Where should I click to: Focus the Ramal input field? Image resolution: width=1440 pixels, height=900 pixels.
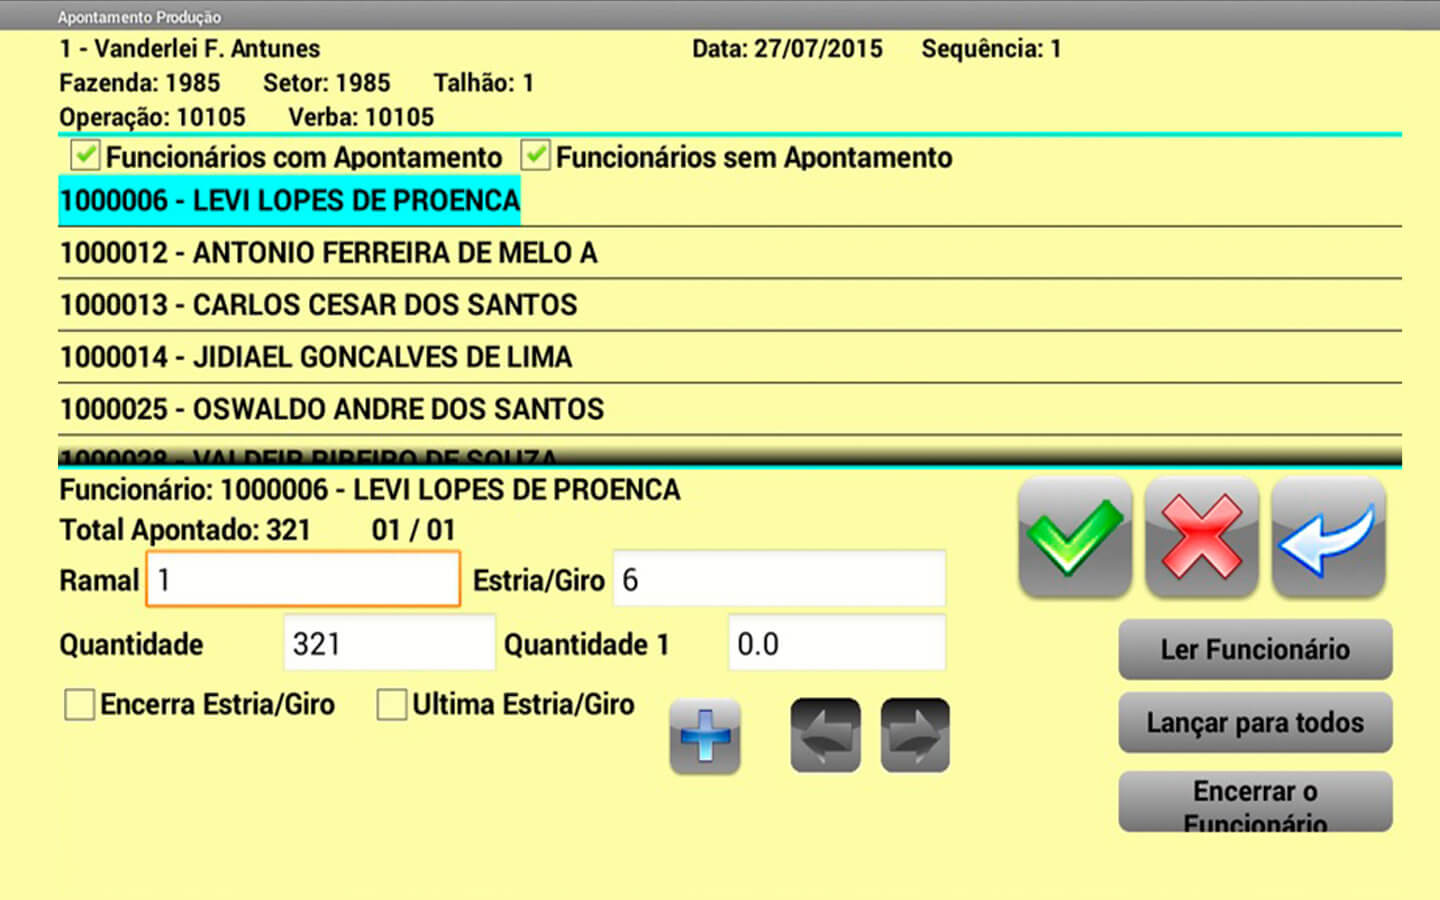[303, 580]
